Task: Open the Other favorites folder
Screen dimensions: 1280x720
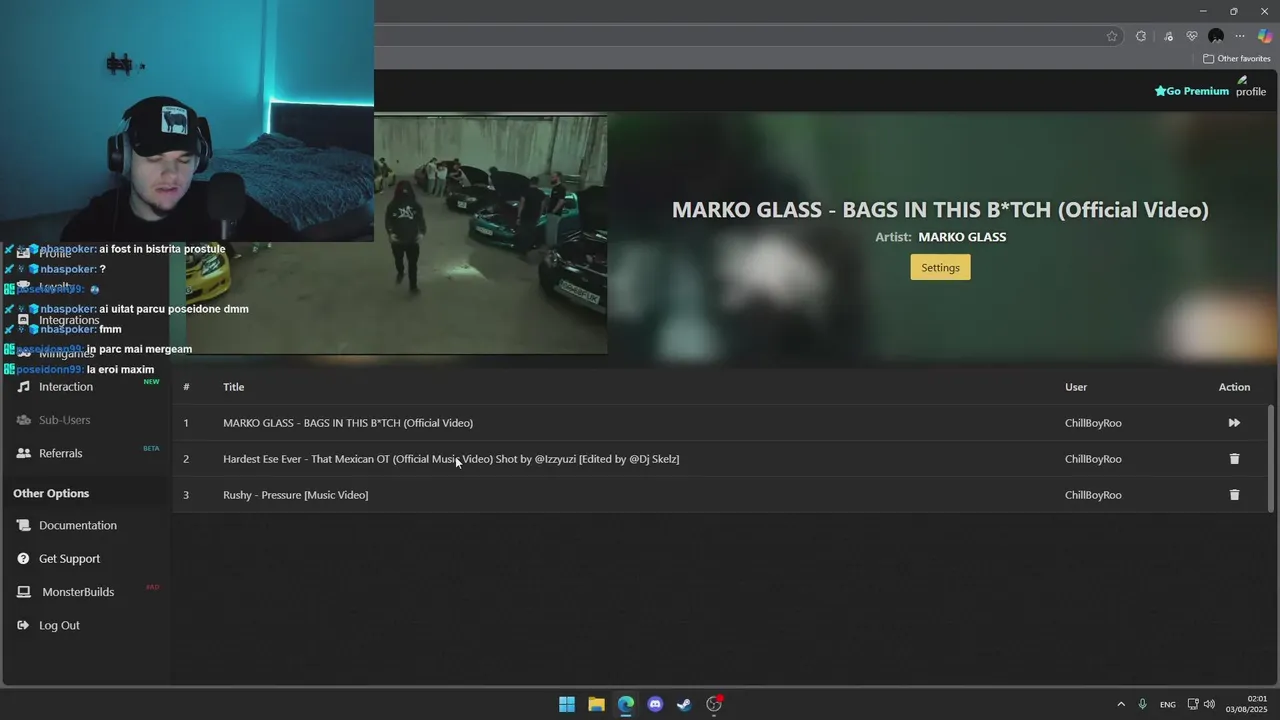Action: point(1237,59)
